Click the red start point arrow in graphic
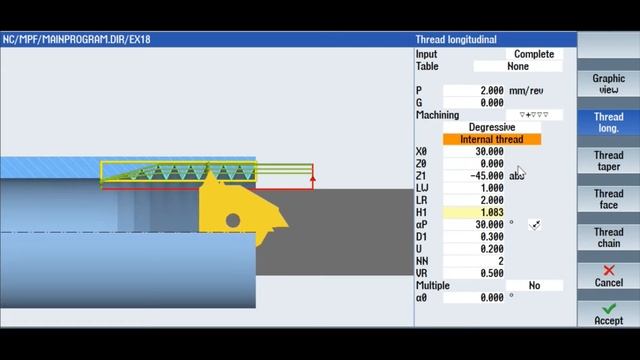Viewport: 640px width, 360px height. pyautogui.click(x=313, y=178)
